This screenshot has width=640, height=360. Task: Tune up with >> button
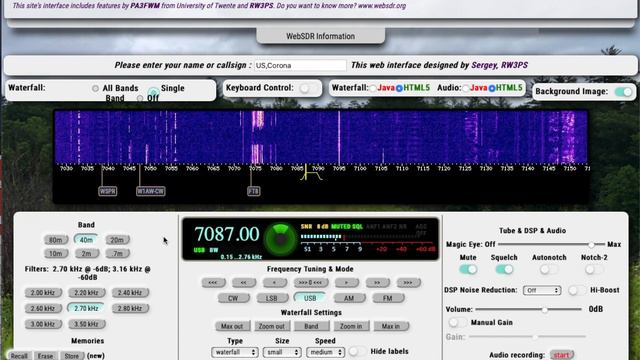pos(377,282)
